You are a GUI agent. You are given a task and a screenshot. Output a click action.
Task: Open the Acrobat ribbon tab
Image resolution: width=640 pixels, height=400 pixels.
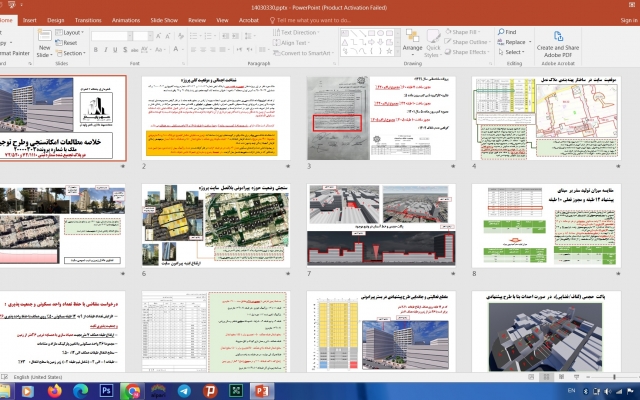249,20
